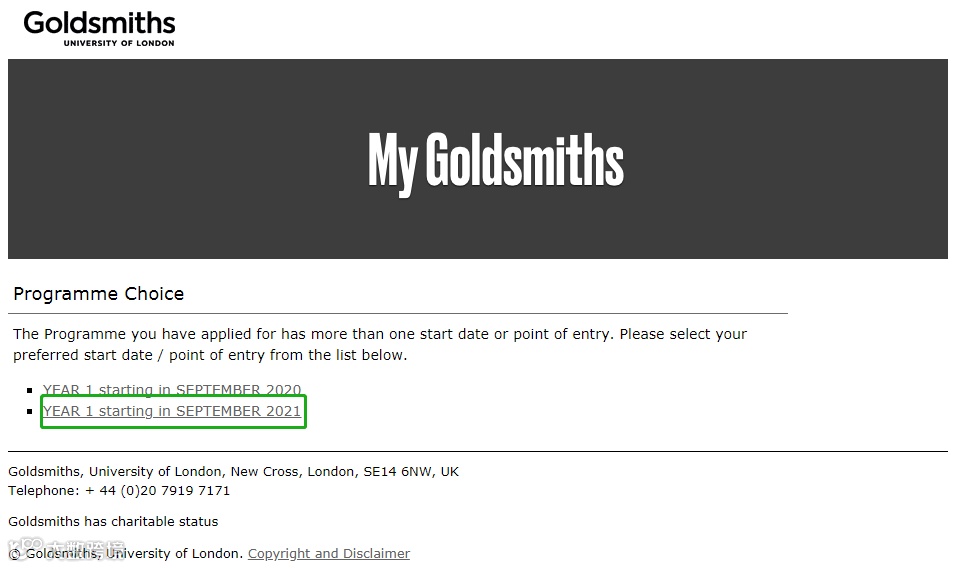Click the 'Goldsmiths has charitable status' text
The image size is (955, 568).
(x=113, y=522)
